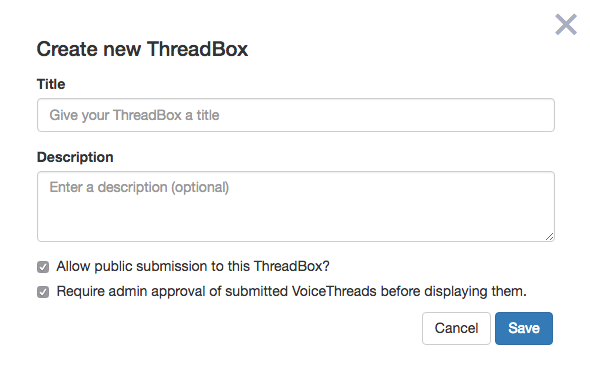The height and width of the screenshot is (370, 590).
Task: Disable admin approval of submitted VoiceThreads
Action: (x=43, y=292)
